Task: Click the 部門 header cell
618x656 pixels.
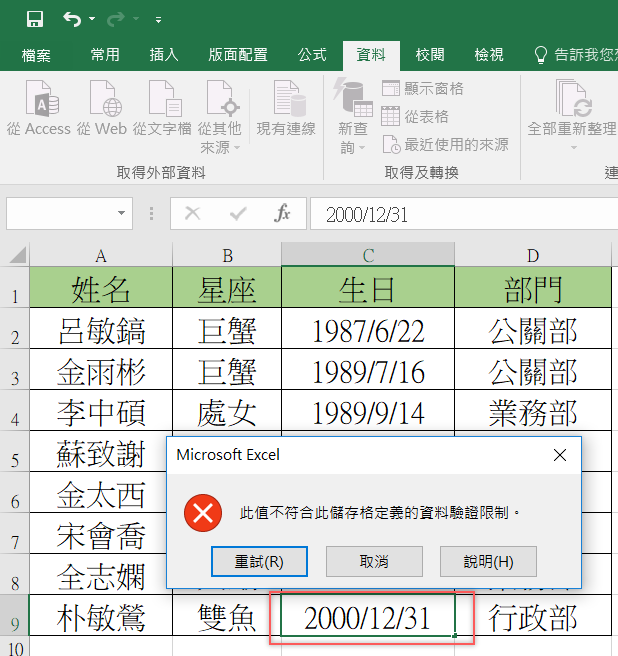Action: pos(533,288)
